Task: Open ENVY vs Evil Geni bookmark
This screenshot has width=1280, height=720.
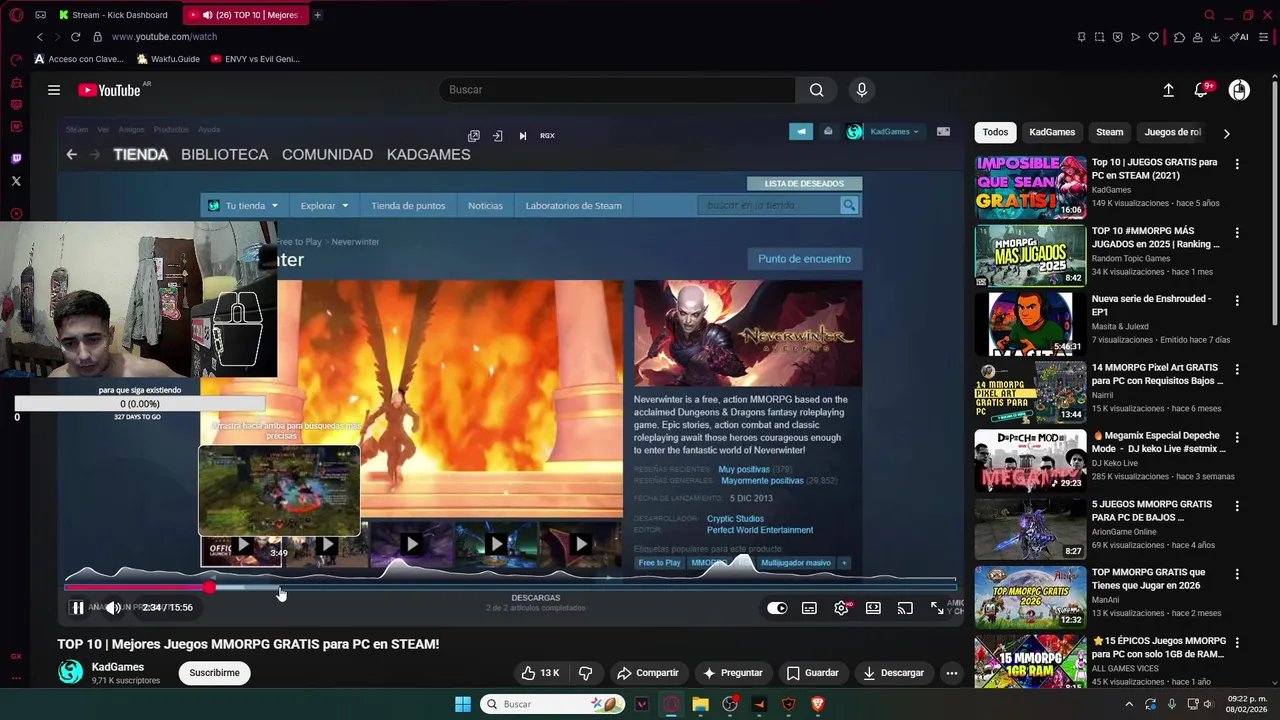Action: (x=255, y=59)
